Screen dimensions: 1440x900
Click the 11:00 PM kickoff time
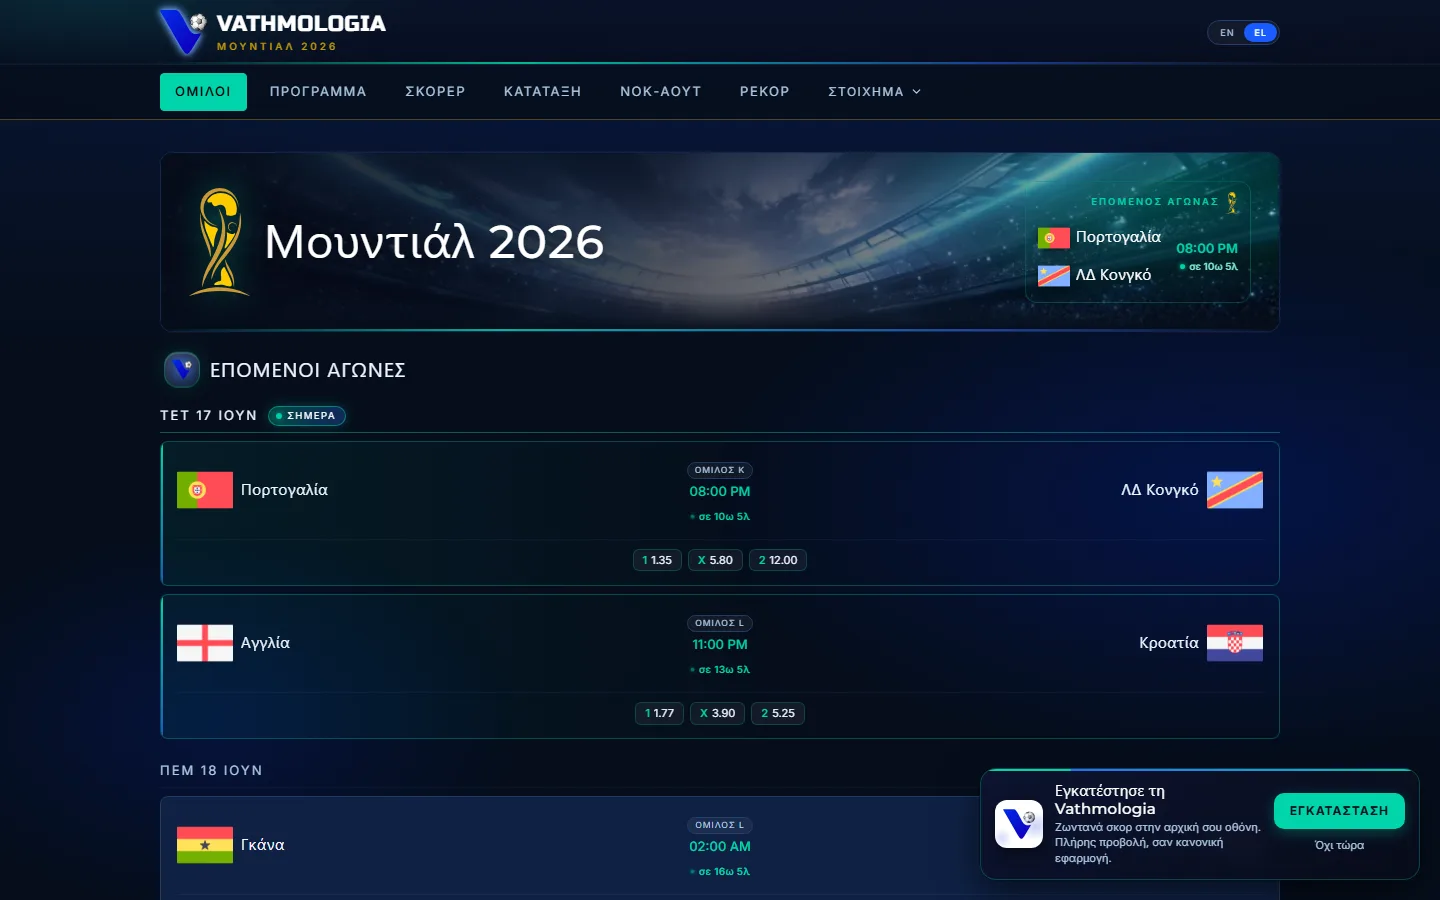(720, 645)
